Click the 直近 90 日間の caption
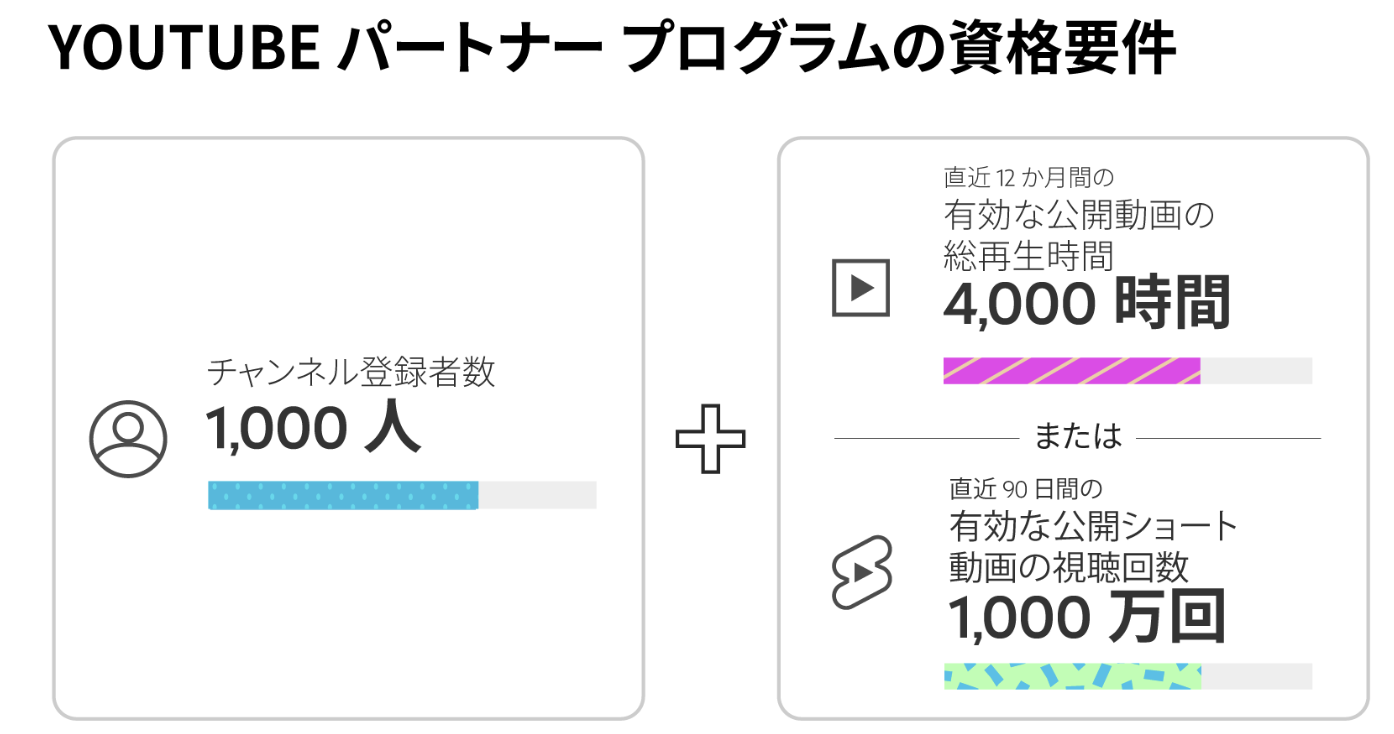Image resolution: width=1394 pixels, height=734 pixels. click(1025, 489)
